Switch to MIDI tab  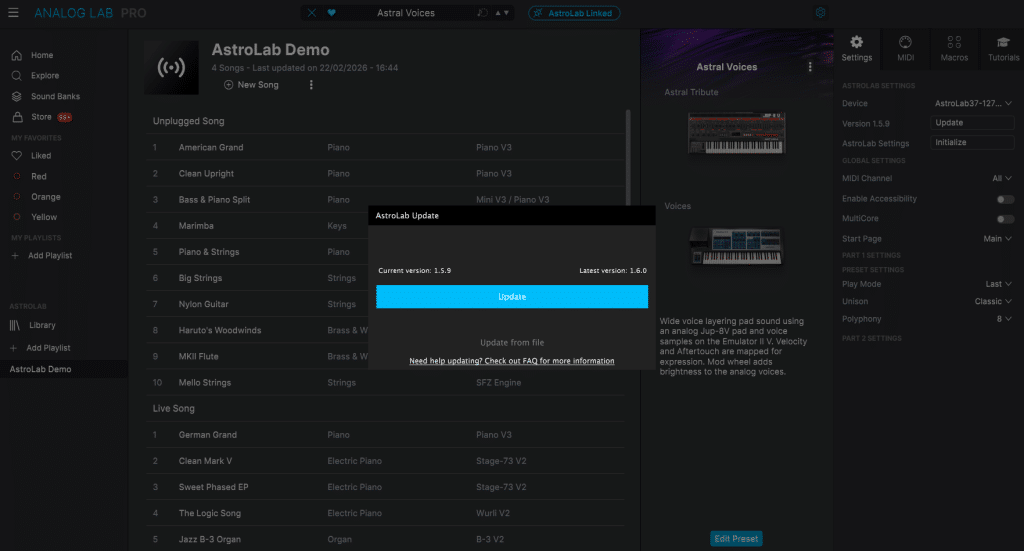point(905,49)
